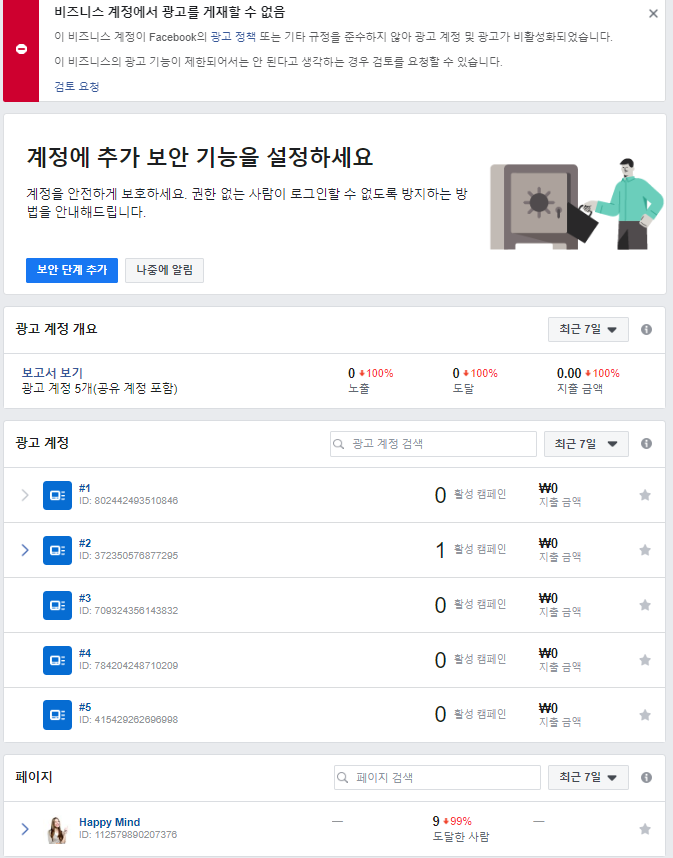The image size is (673, 858).
Task: Favorite ad account #3 with star
Action: click(x=645, y=605)
